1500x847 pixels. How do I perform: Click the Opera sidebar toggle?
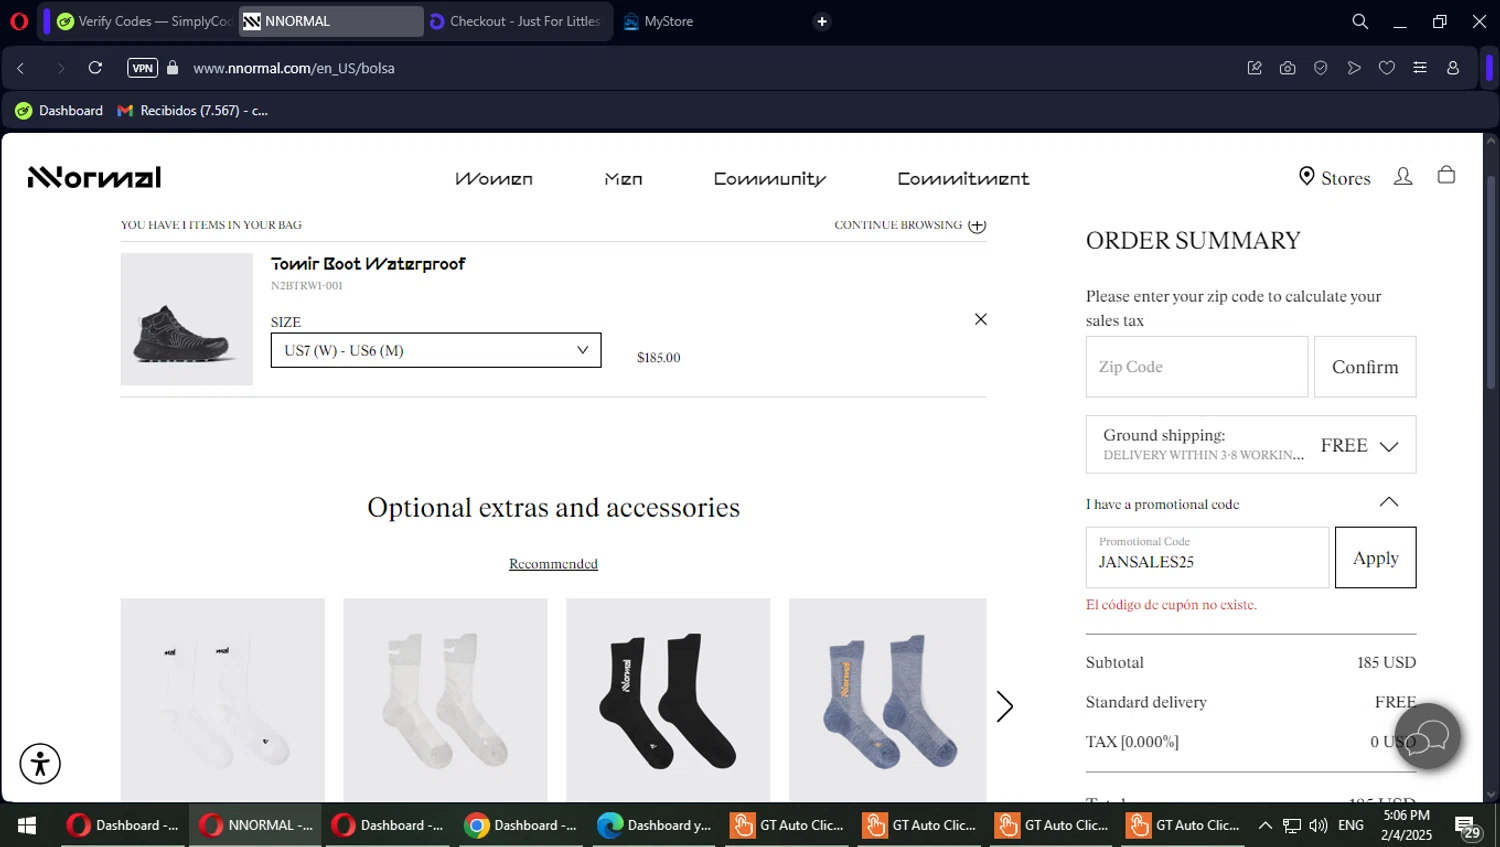(x=1489, y=68)
